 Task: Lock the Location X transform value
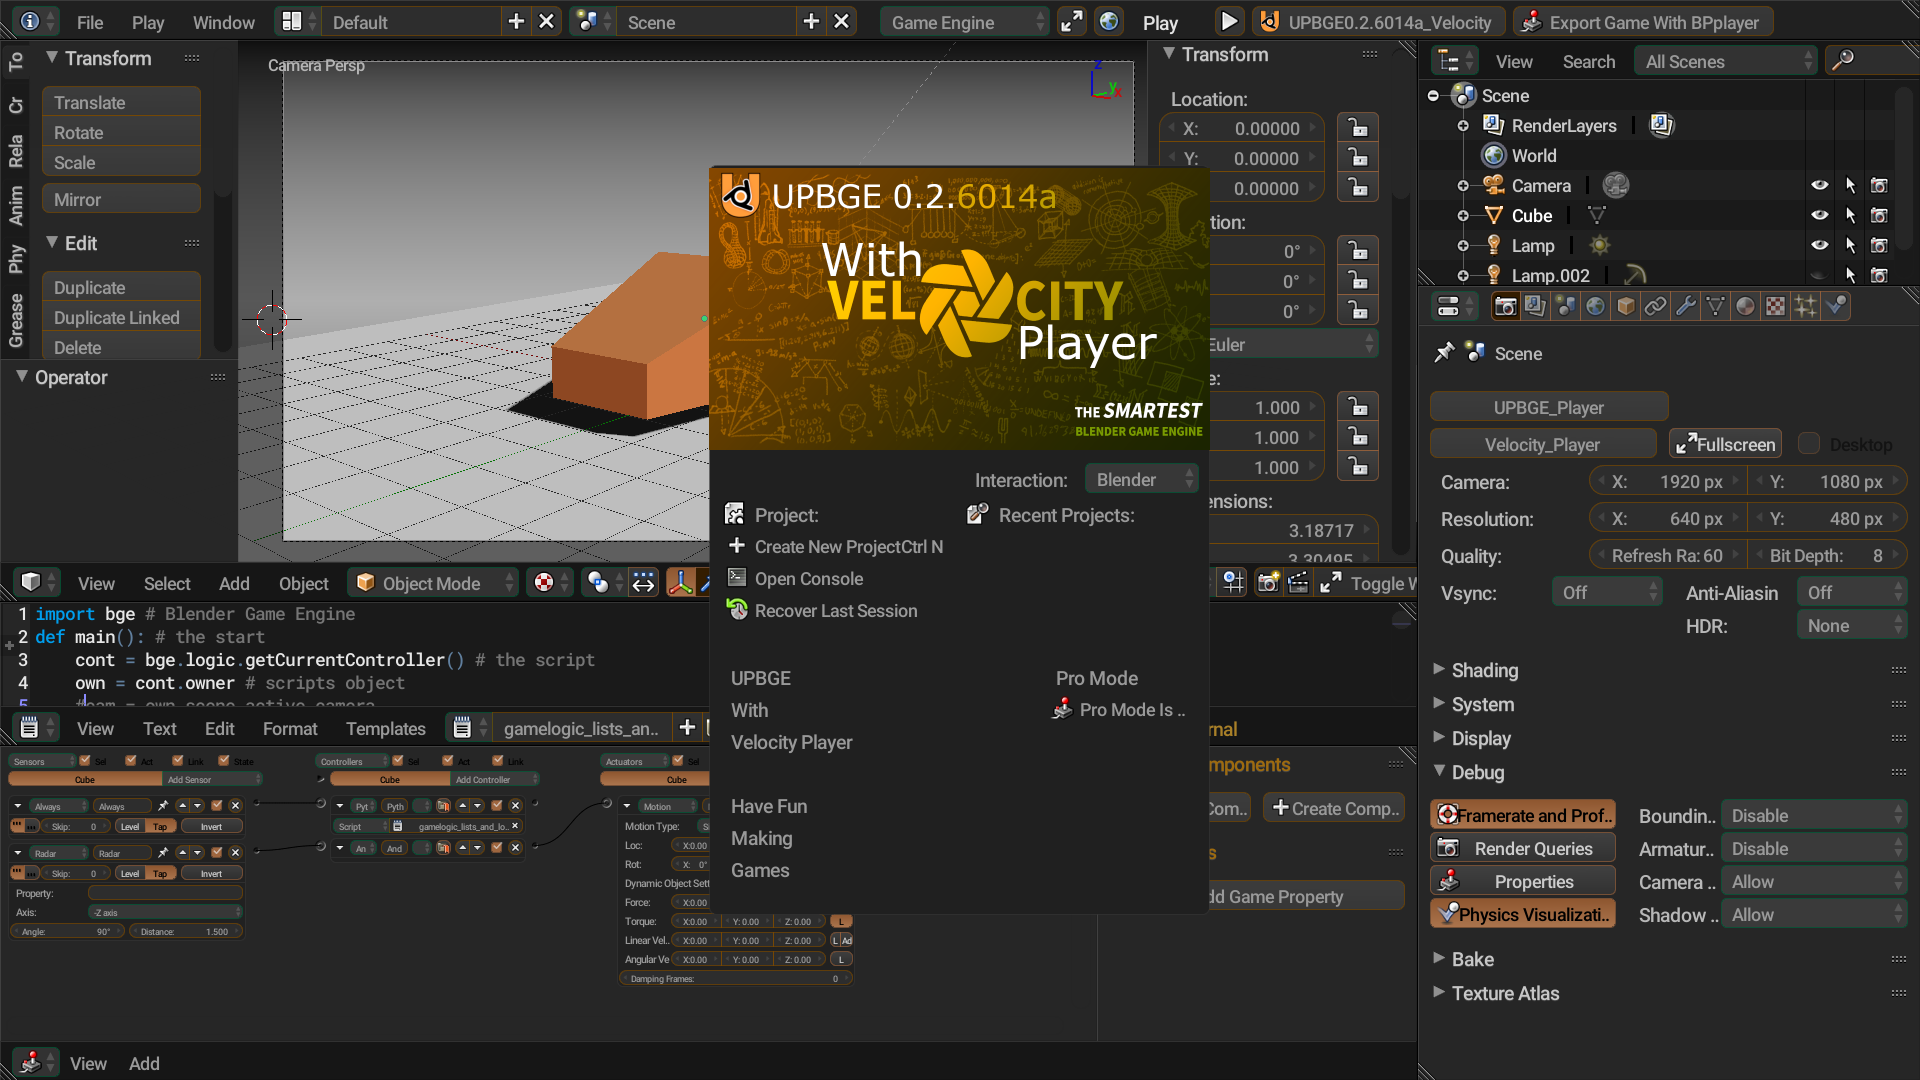1358,128
